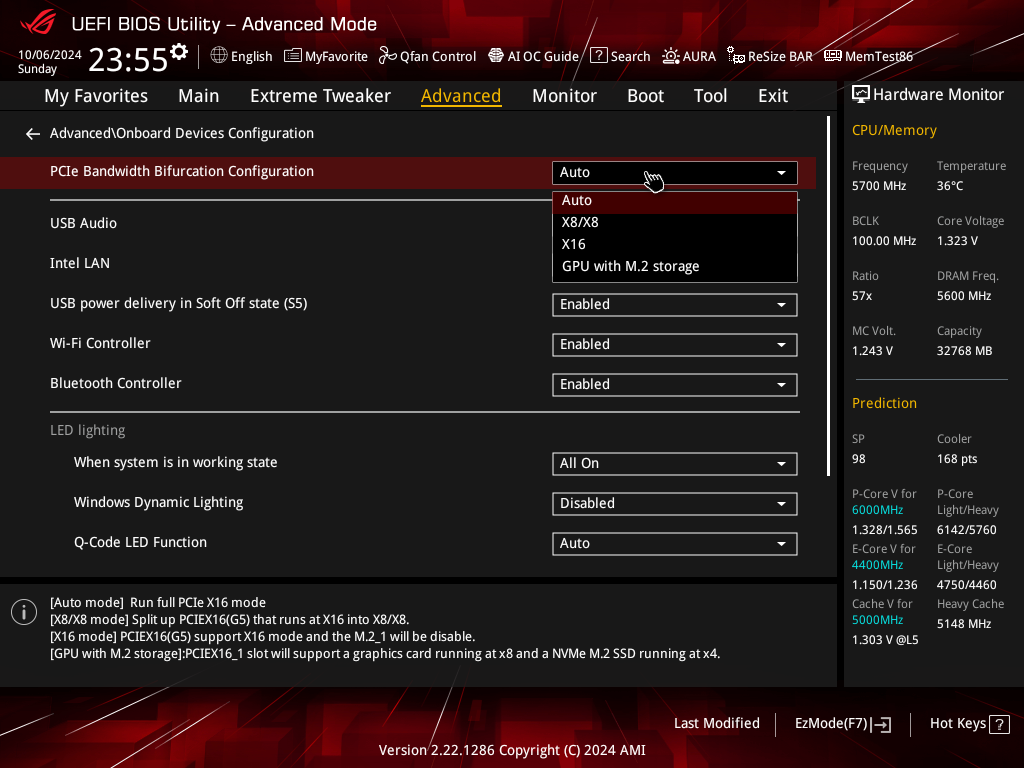This screenshot has height=768, width=1024.
Task: Click the Prediction section heading
Action: [x=884, y=404]
